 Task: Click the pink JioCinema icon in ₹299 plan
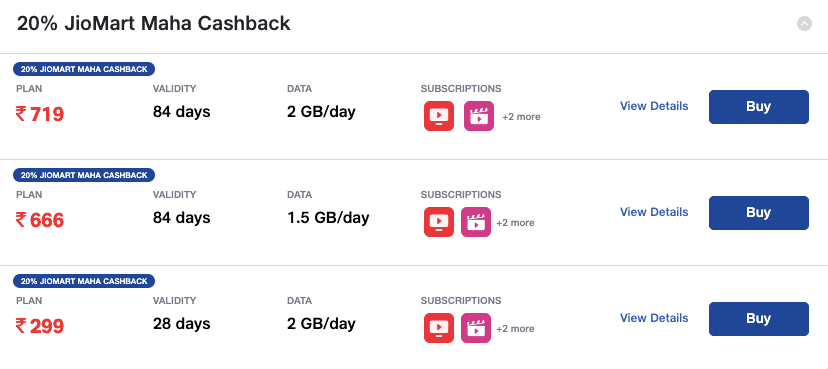[476, 328]
